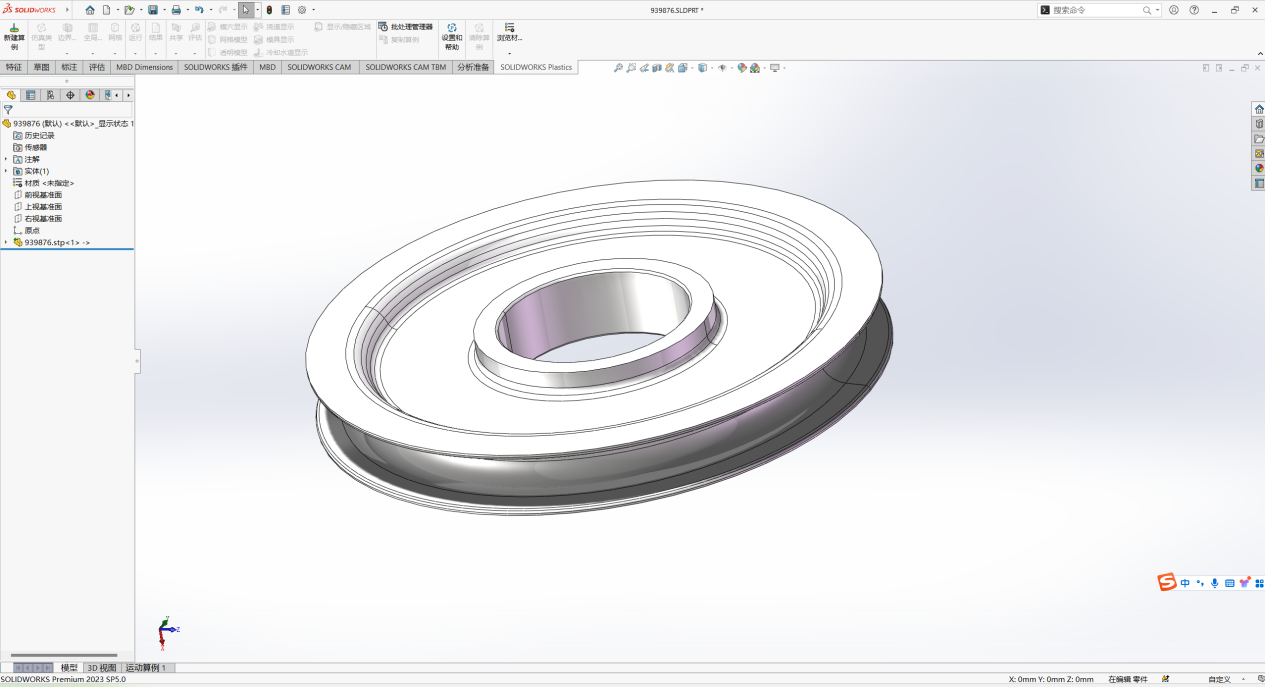Screen dimensions: 1265x687
Task: Open the DimXpertManager crosshair tab icon
Action: [70, 95]
